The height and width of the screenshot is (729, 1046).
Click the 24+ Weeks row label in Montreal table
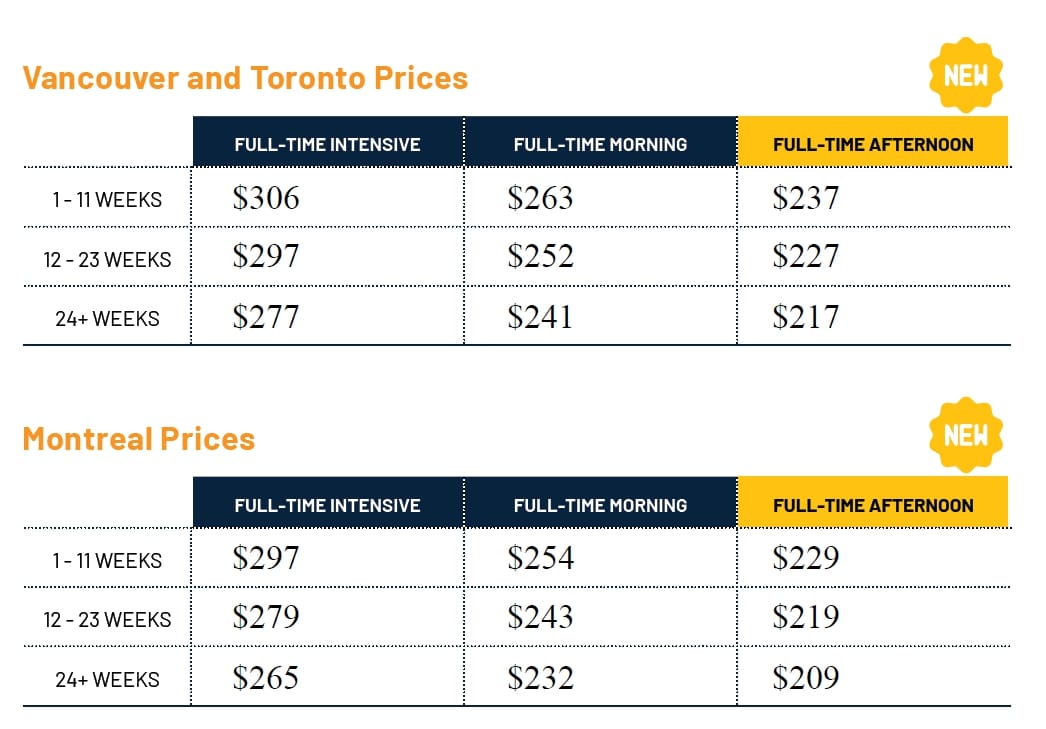pyautogui.click(x=107, y=680)
